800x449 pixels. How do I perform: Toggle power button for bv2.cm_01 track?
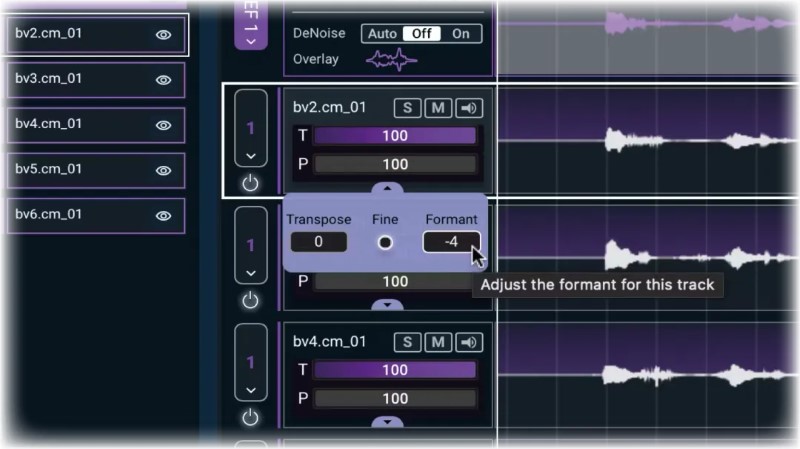250,183
